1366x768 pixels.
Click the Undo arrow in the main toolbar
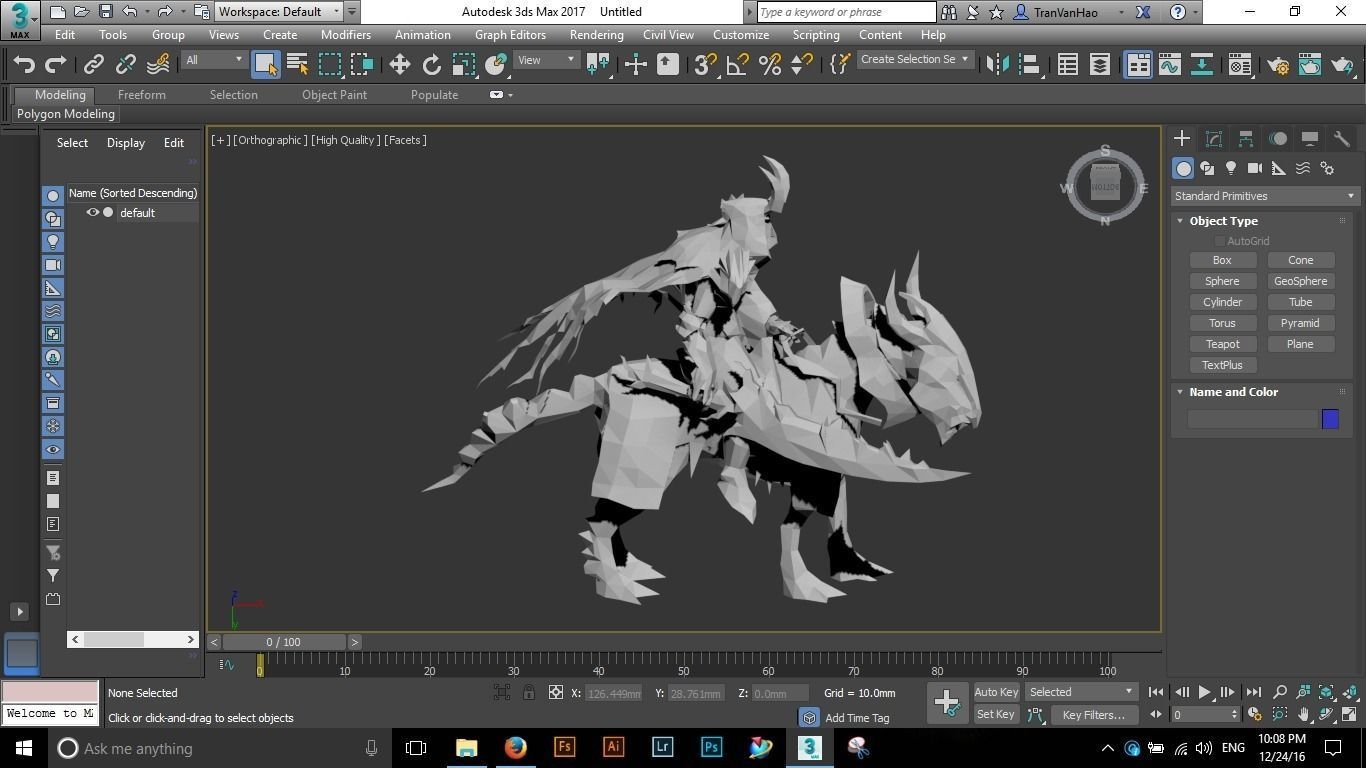click(24, 64)
